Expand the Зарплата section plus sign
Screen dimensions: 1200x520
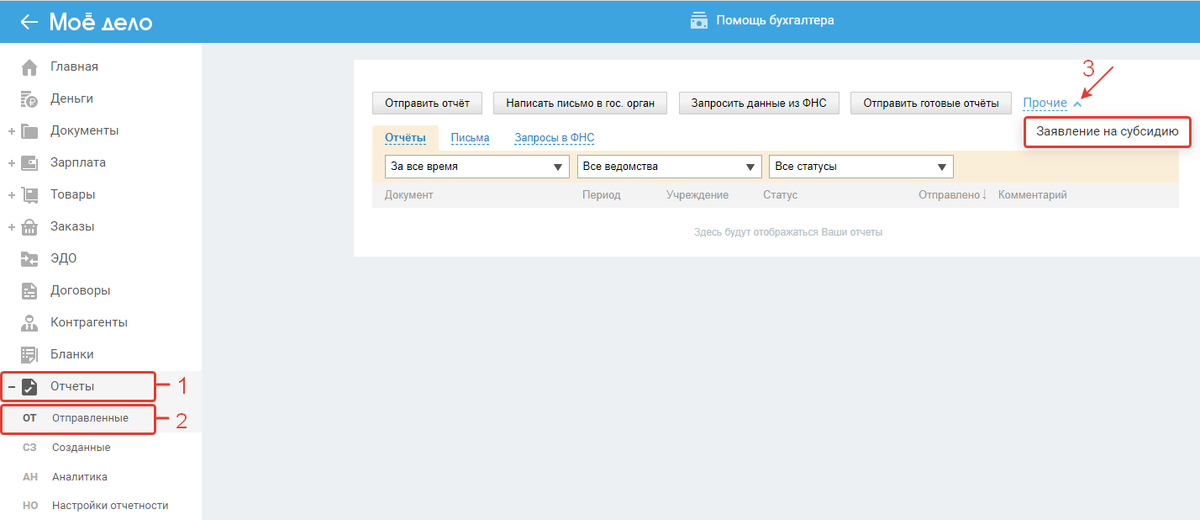point(11,163)
